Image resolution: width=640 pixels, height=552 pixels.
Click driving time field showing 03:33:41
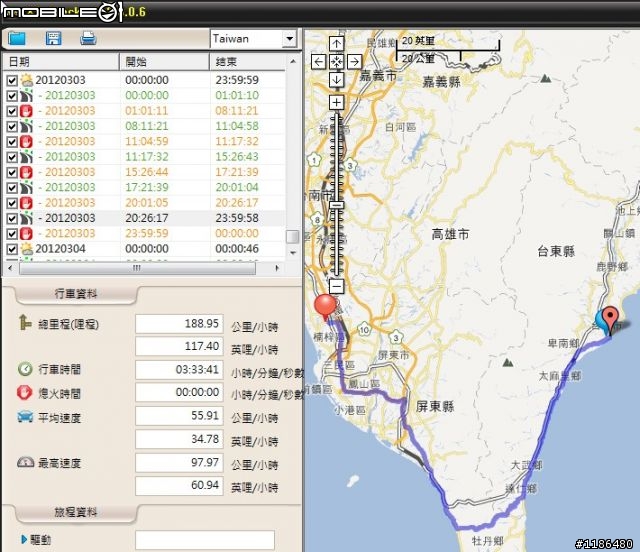[179, 369]
